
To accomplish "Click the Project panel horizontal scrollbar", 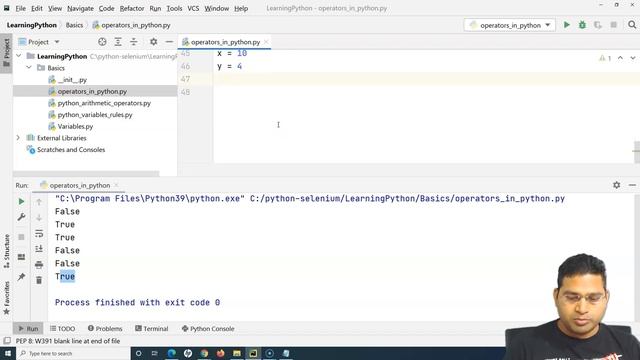I will coord(87,173).
